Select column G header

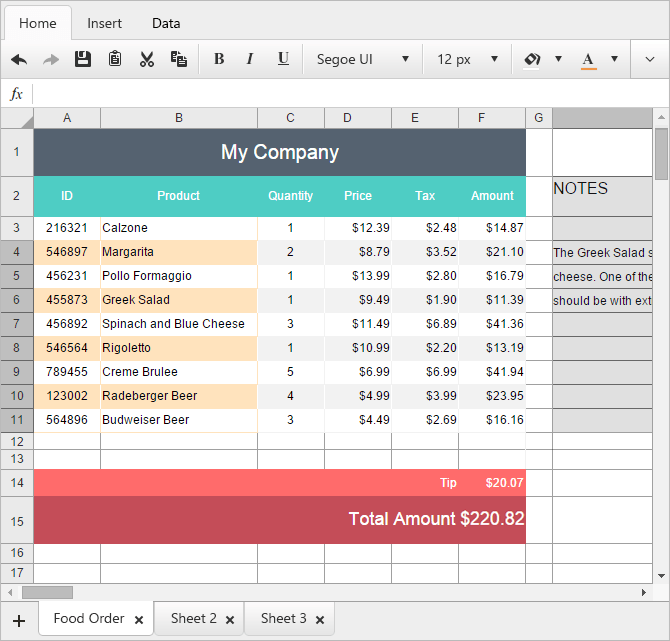[x=538, y=118]
